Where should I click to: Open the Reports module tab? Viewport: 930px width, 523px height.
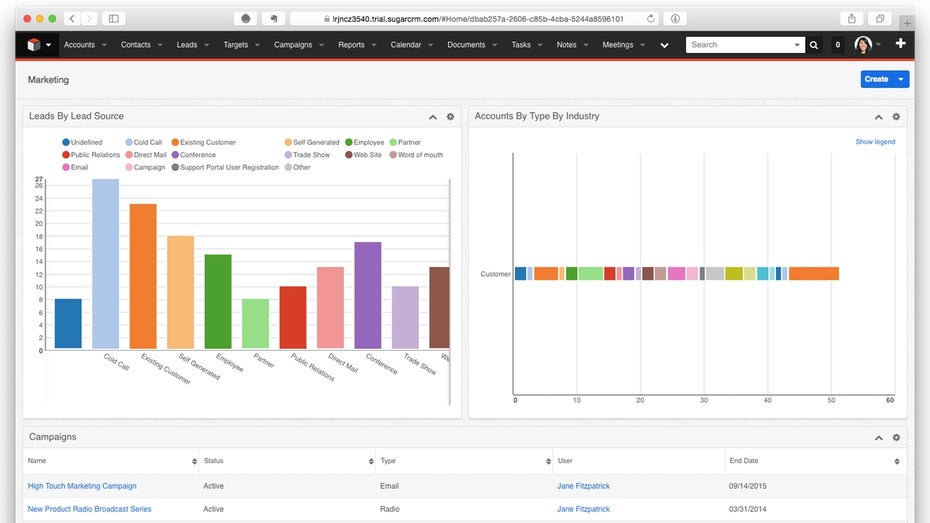point(351,45)
